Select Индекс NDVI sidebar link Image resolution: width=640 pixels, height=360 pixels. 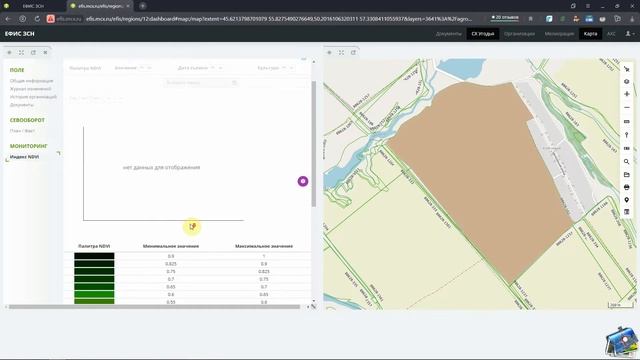point(24,157)
